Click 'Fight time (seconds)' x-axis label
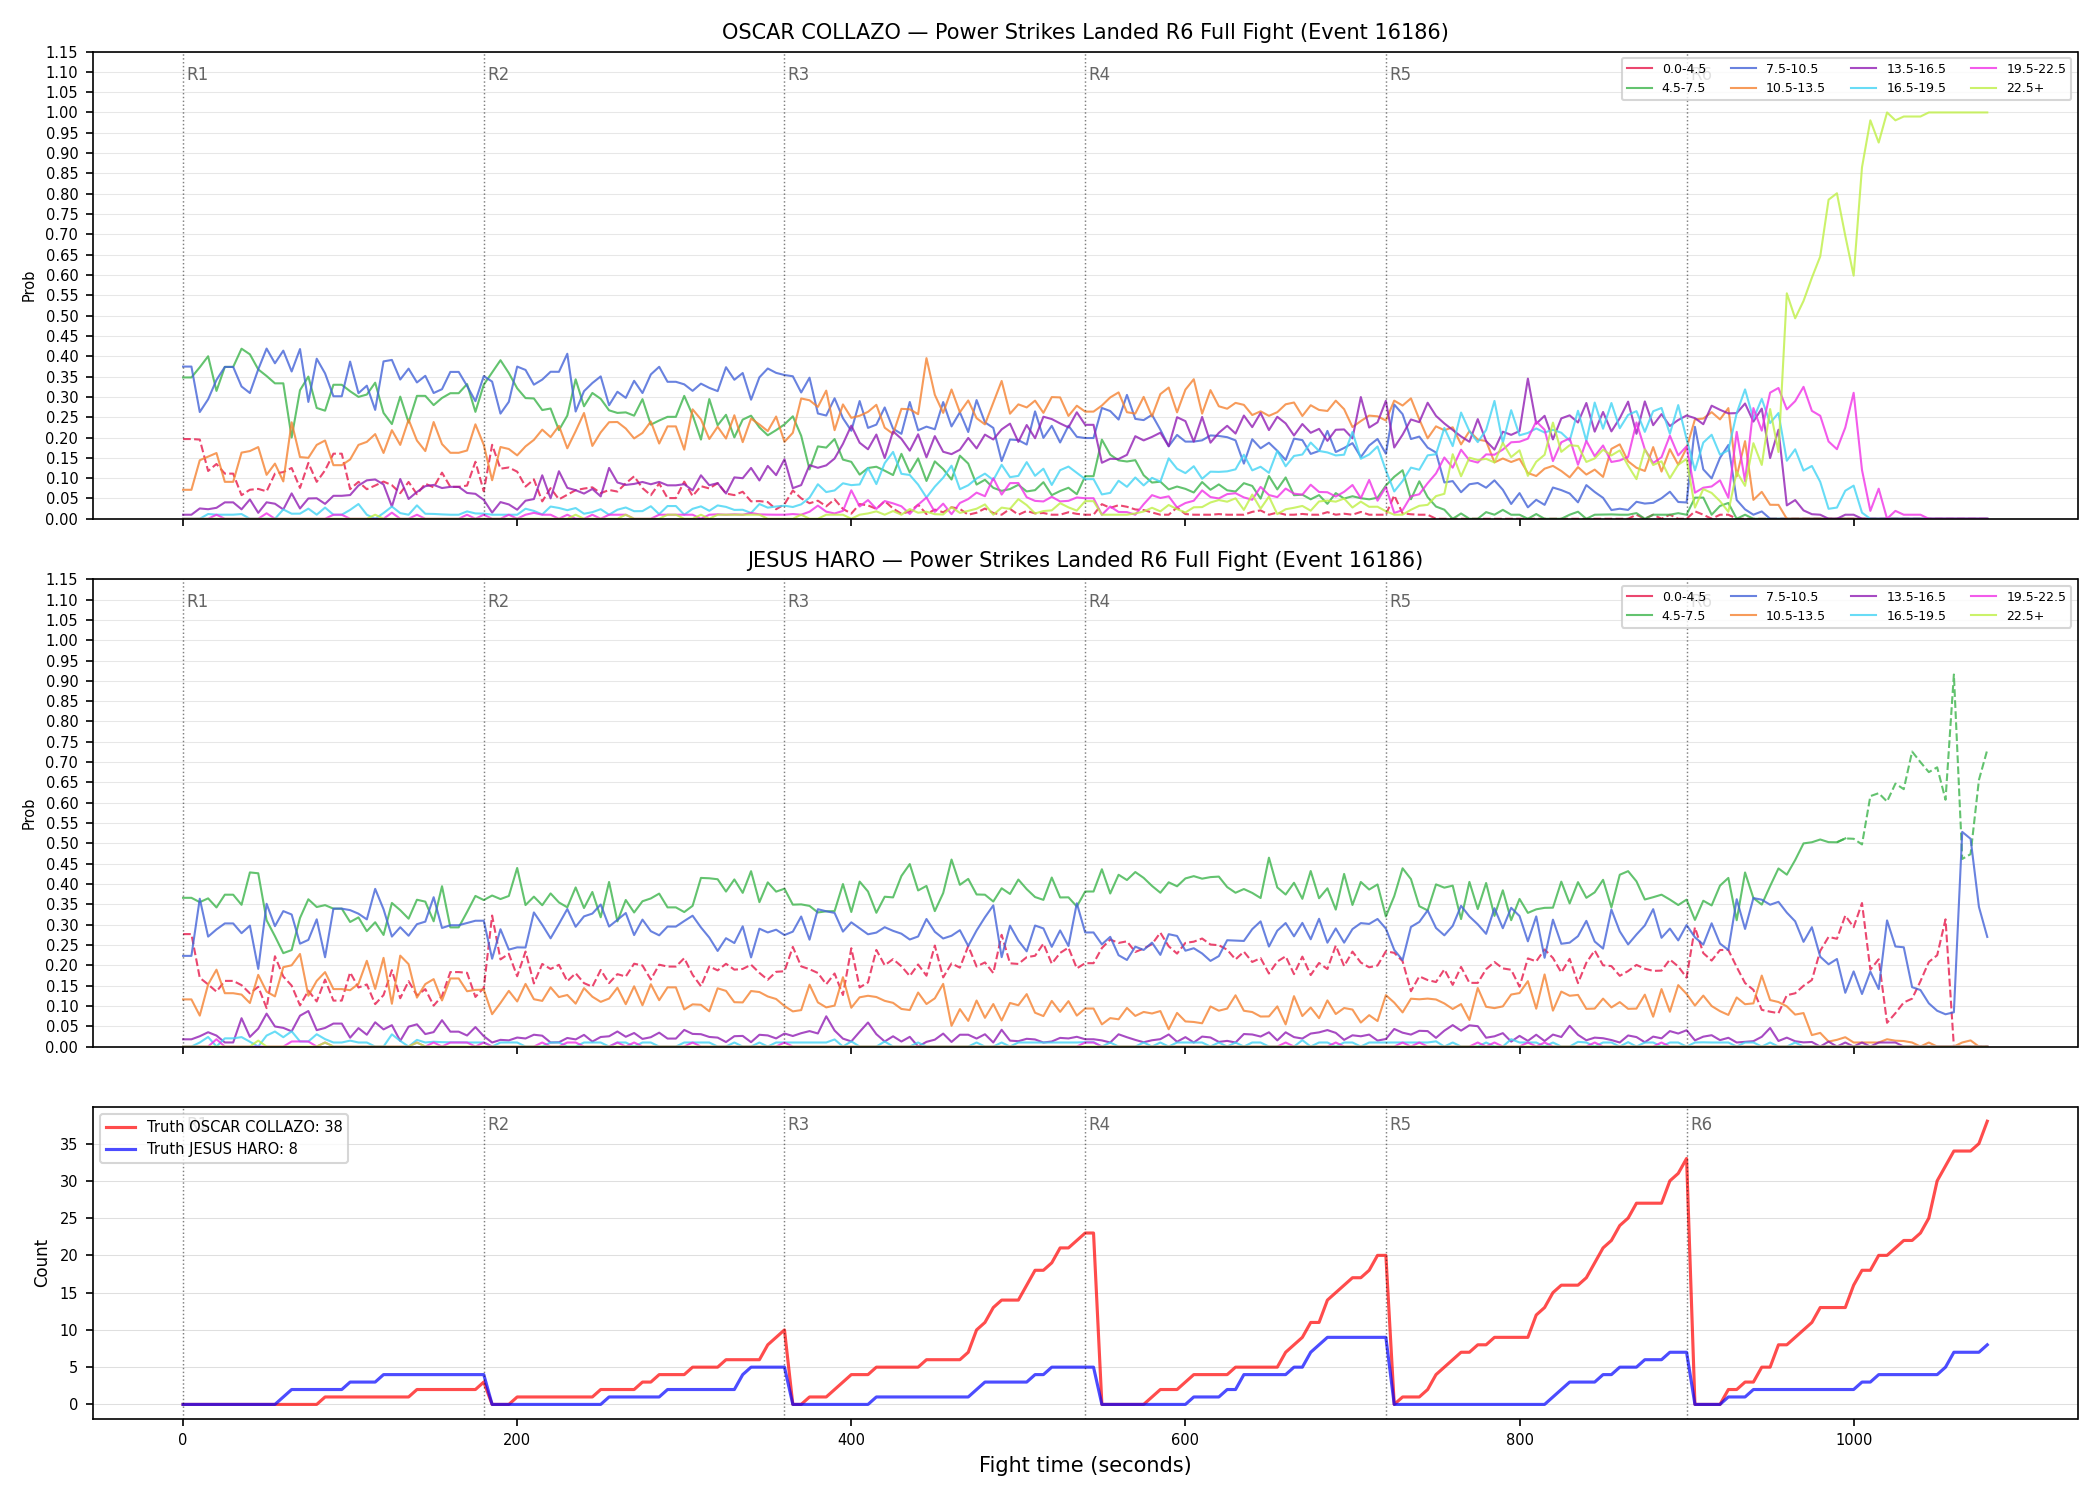 pyautogui.click(x=1085, y=1465)
